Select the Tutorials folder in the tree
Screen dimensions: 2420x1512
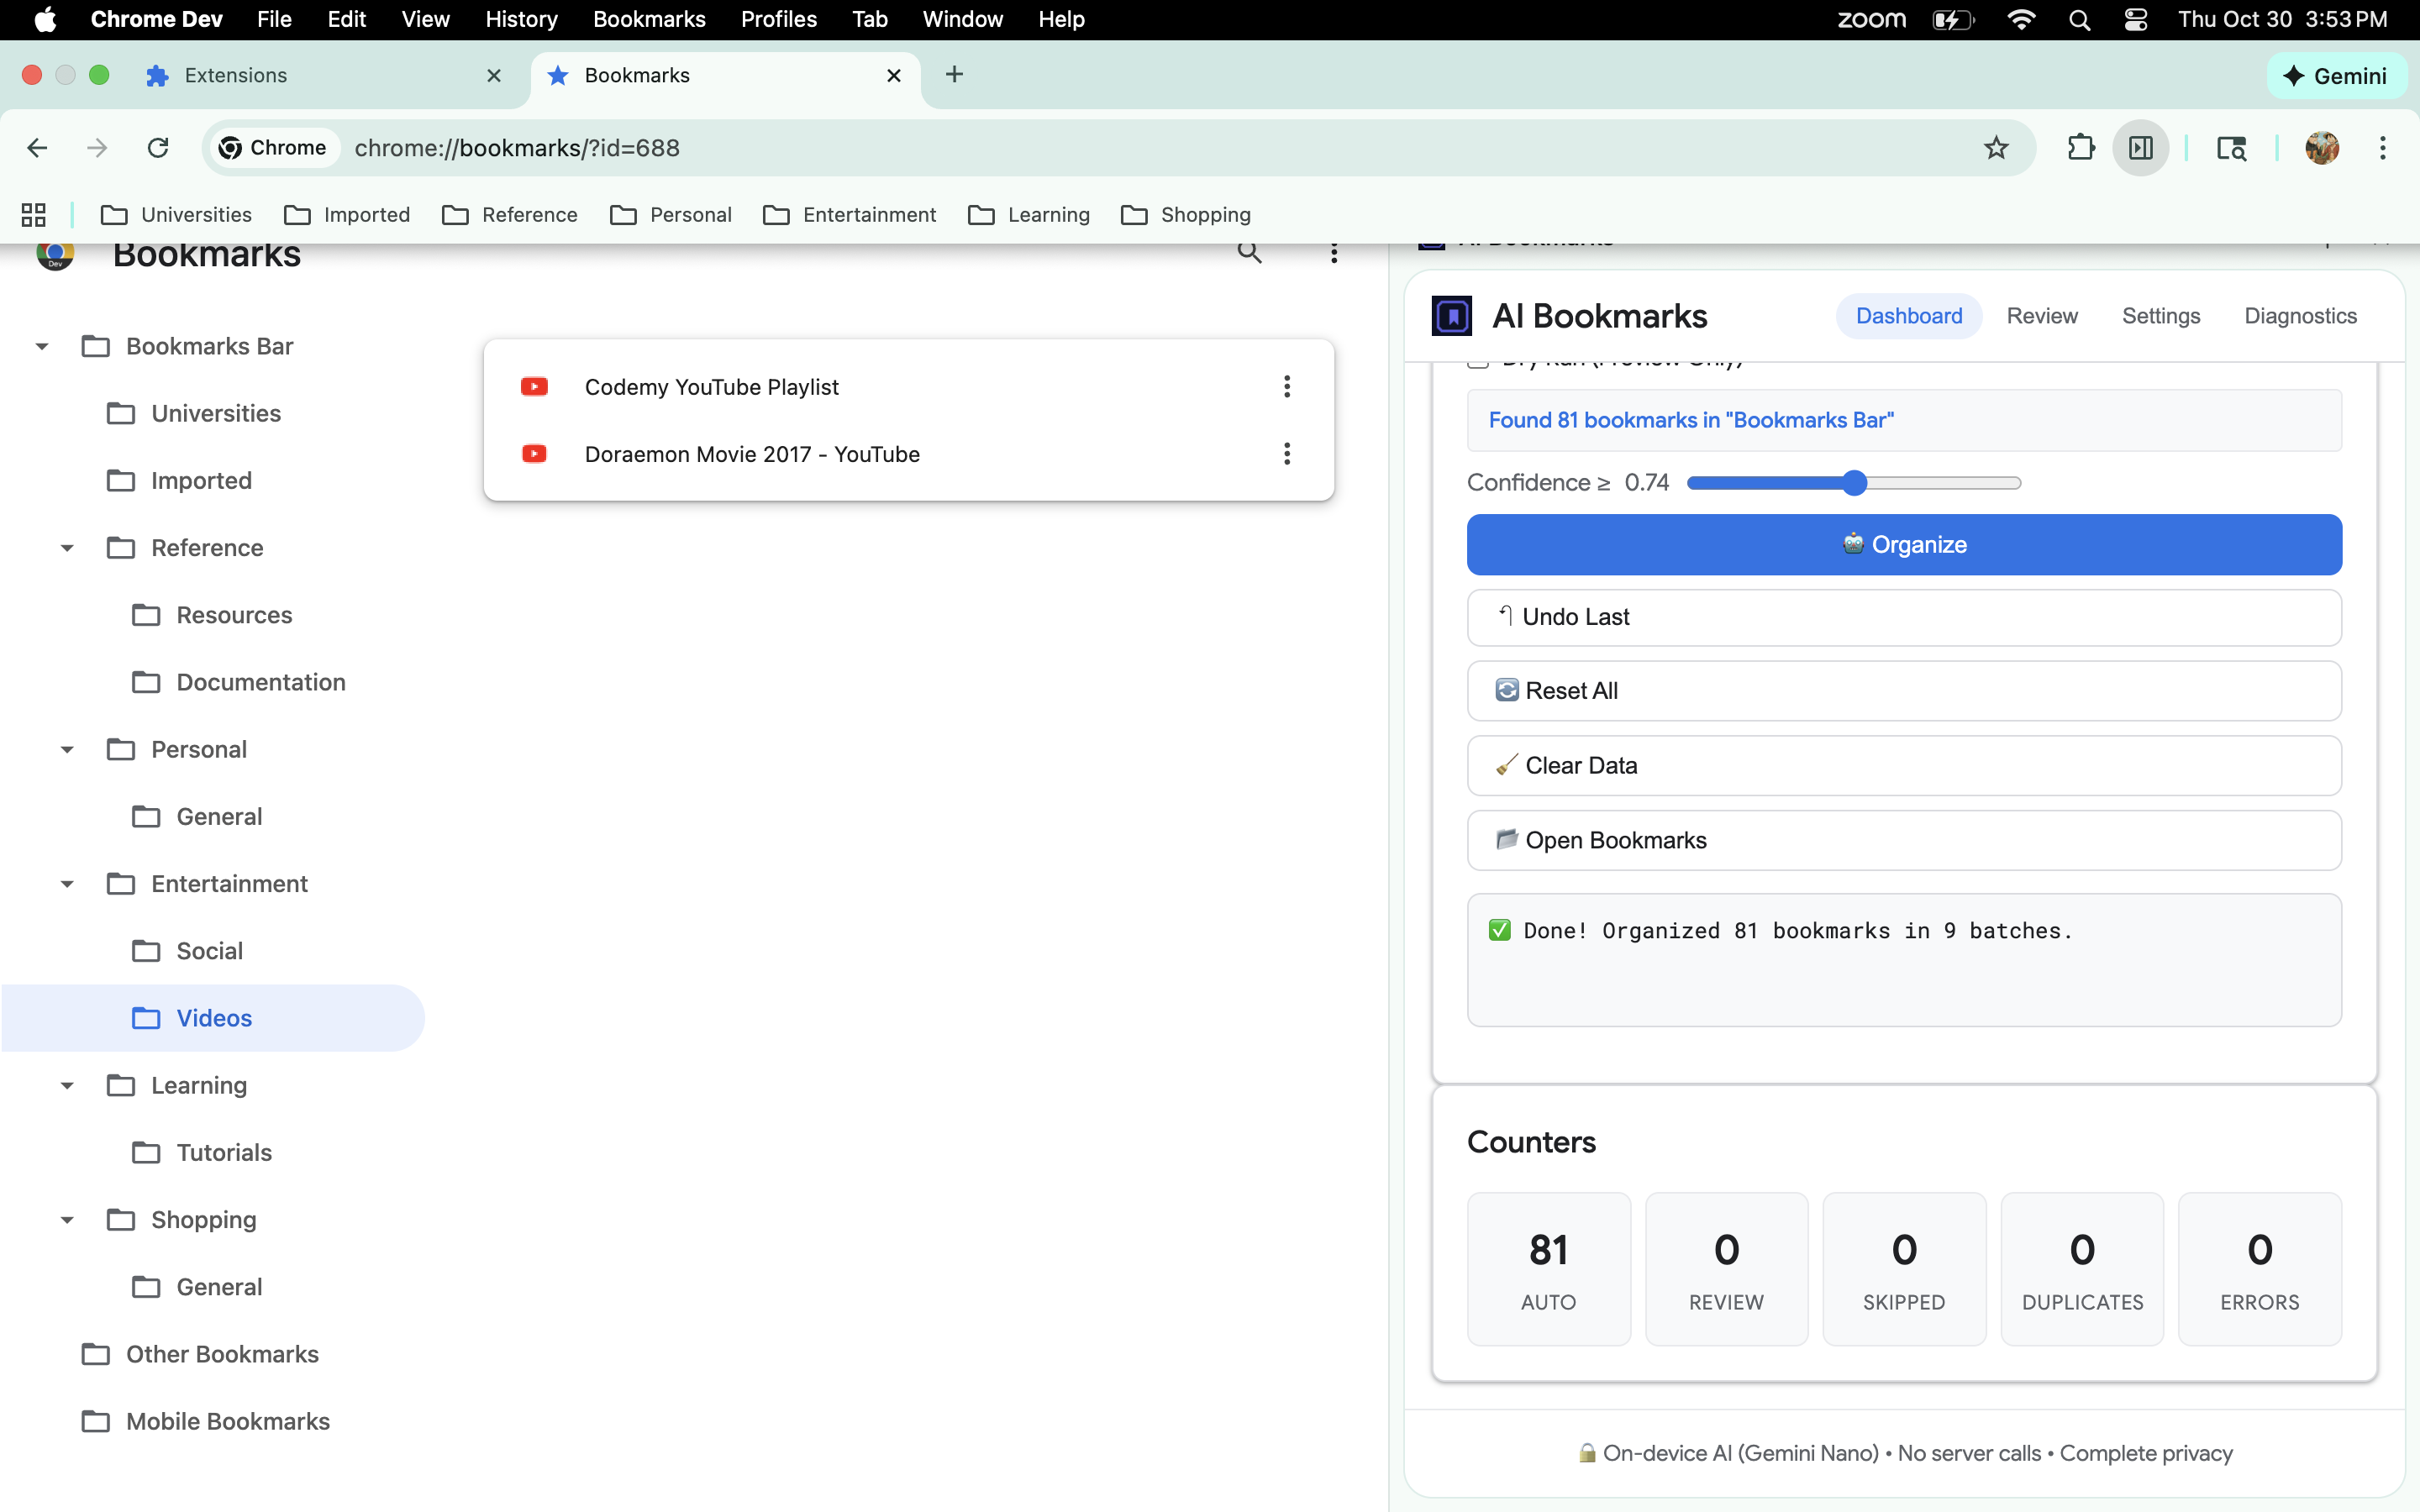tap(224, 1153)
